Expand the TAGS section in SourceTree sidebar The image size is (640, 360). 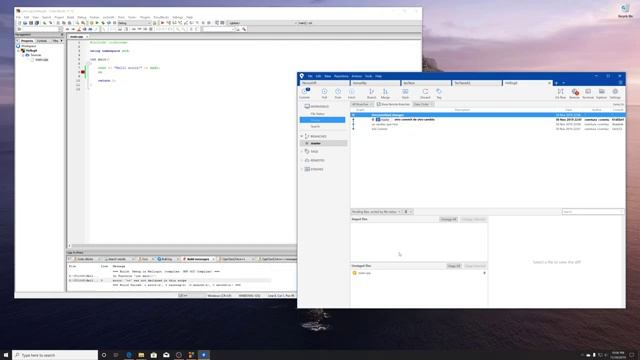tap(302, 151)
